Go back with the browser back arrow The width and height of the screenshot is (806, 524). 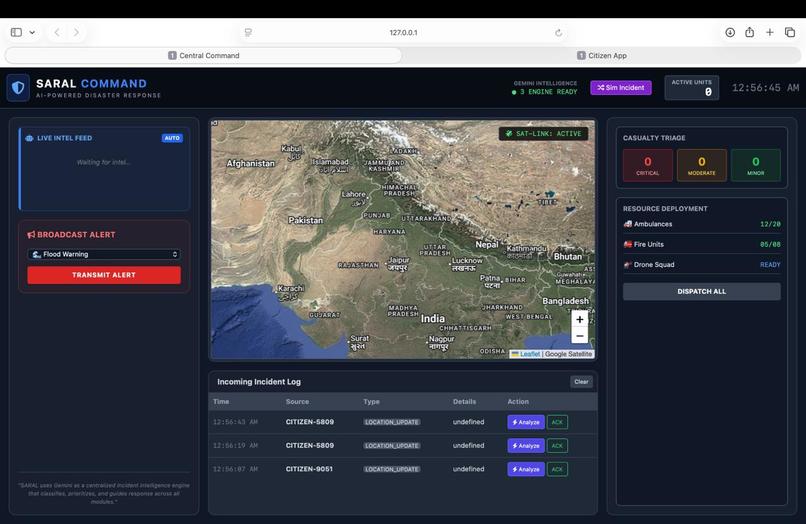coord(57,32)
